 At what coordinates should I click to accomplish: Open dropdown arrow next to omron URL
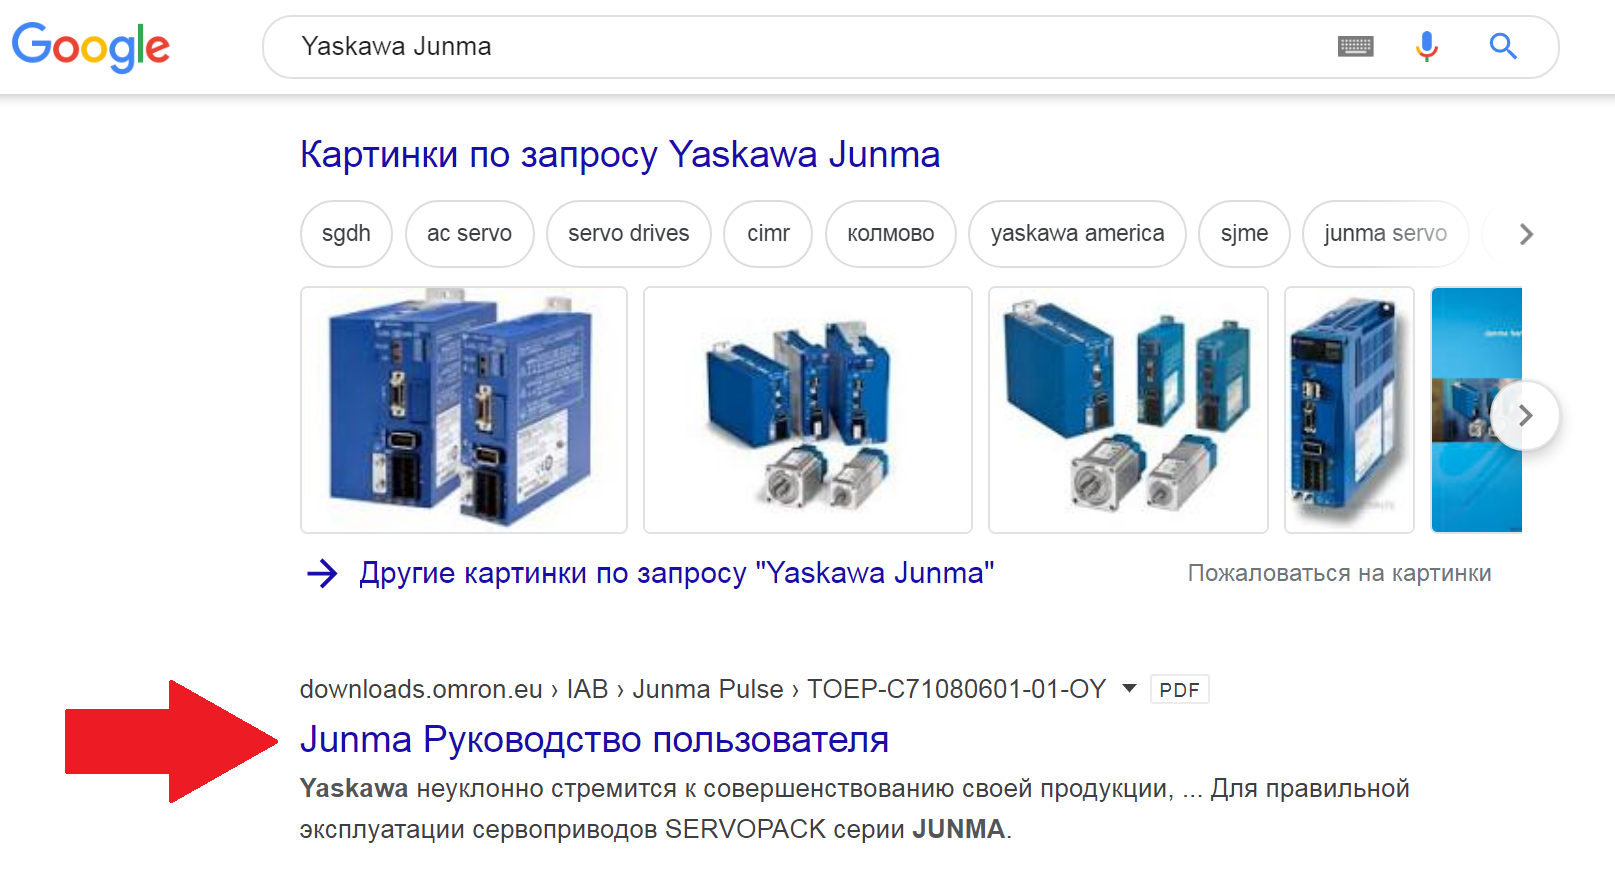tap(1129, 688)
